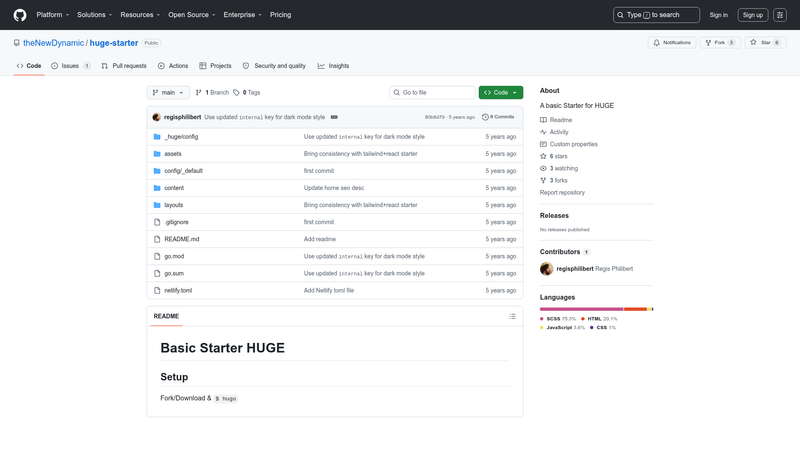Viewport: 800px width, 450px height.
Task: Fork the repository with Fork button
Action: coord(720,43)
